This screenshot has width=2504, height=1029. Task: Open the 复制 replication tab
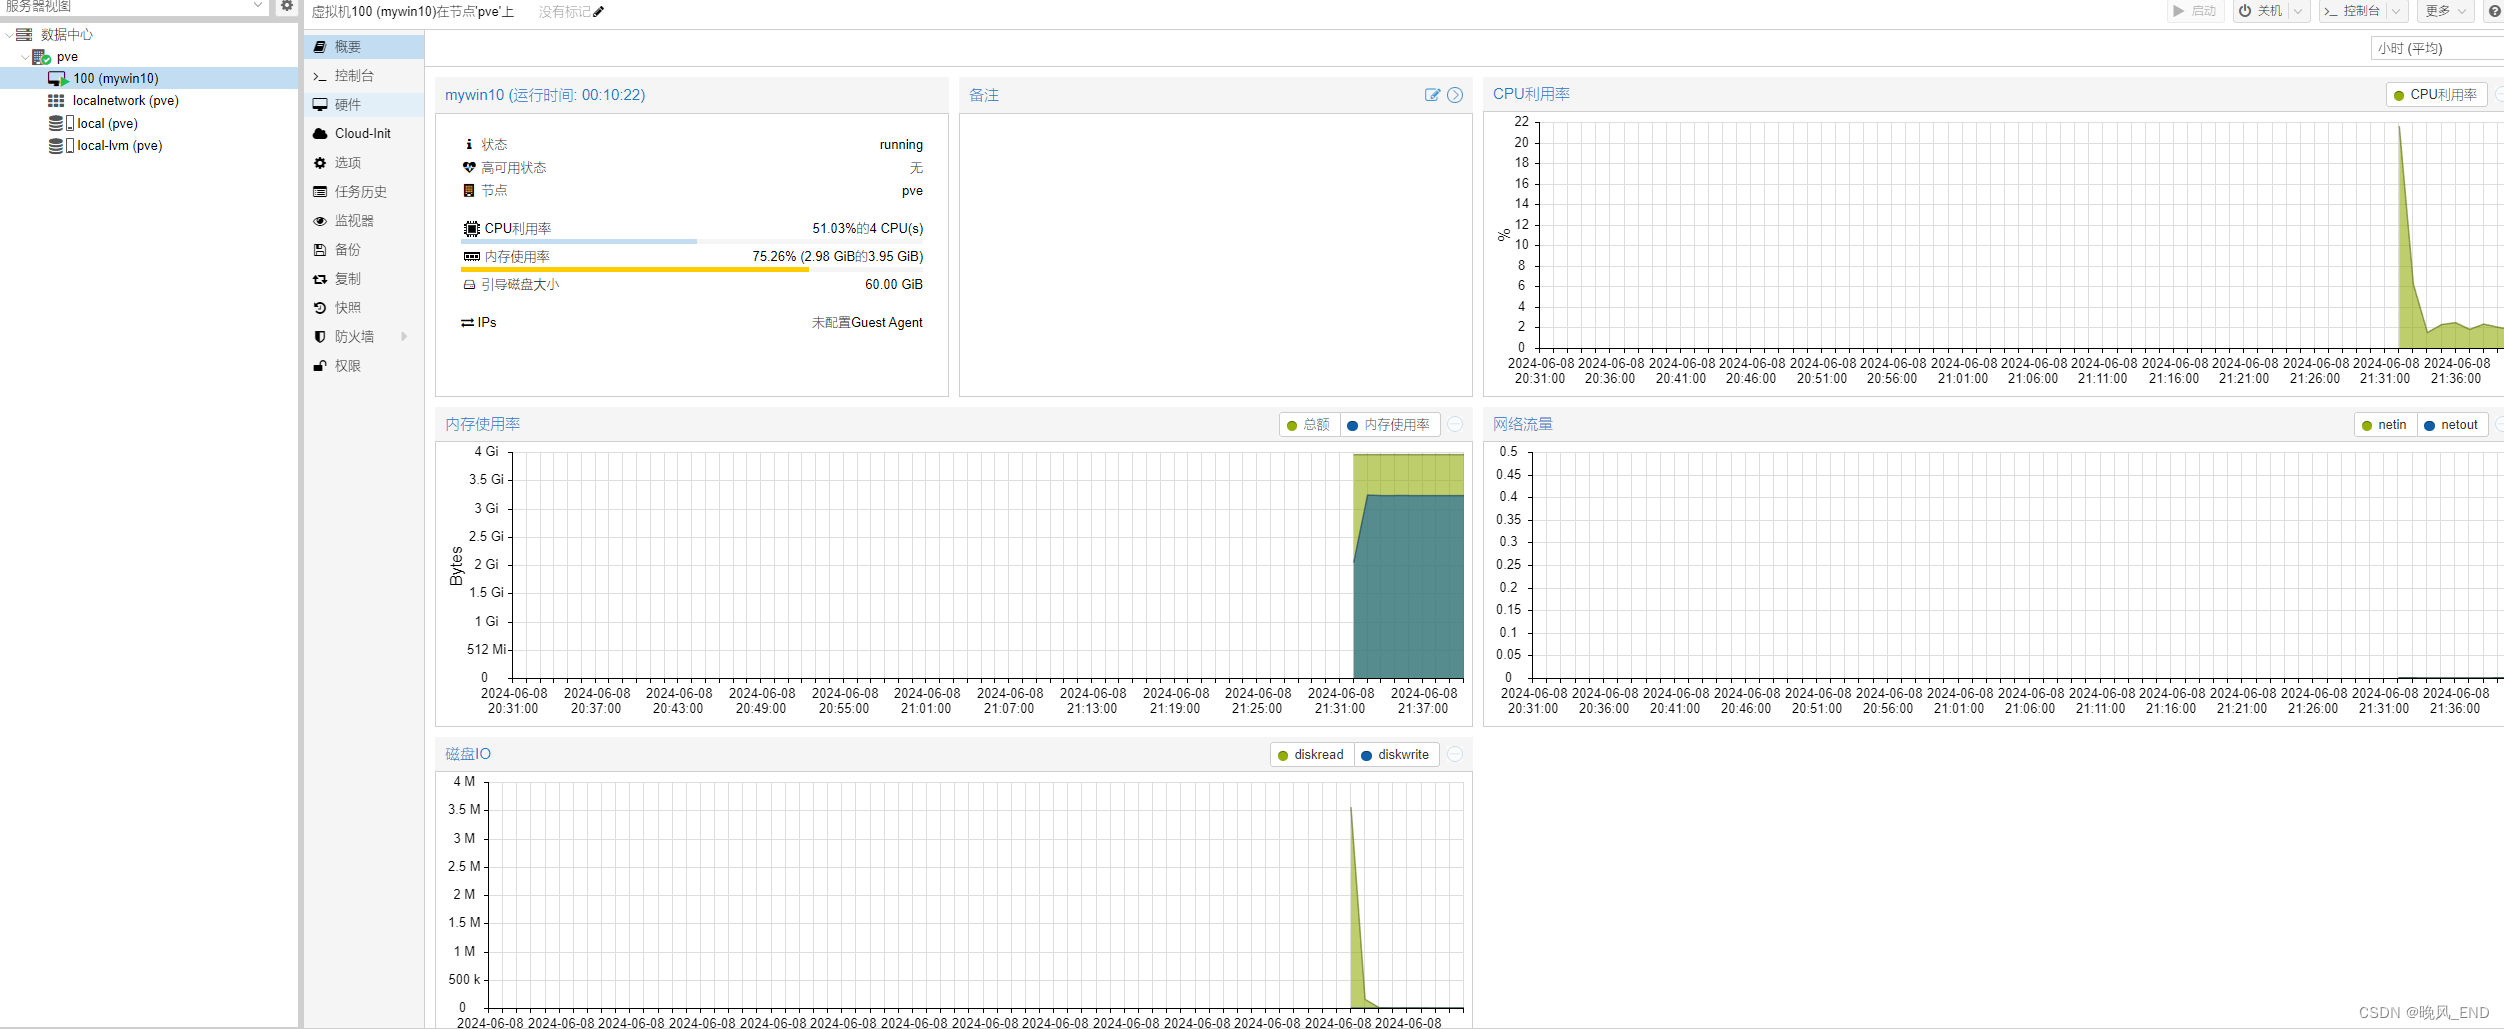pyautogui.click(x=364, y=279)
